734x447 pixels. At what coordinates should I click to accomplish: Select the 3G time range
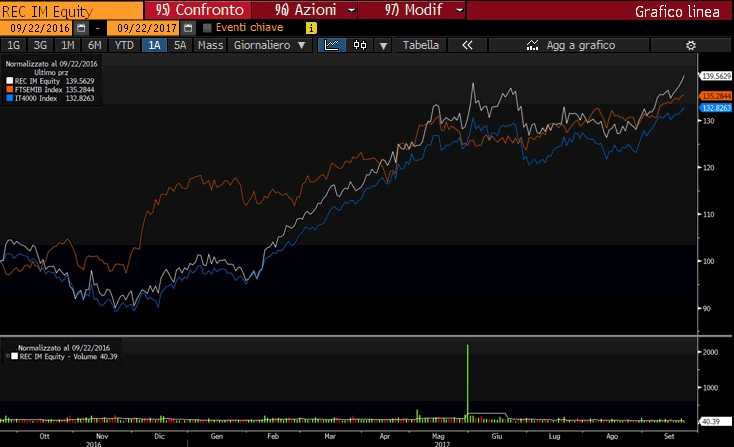click(x=40, y=45)
